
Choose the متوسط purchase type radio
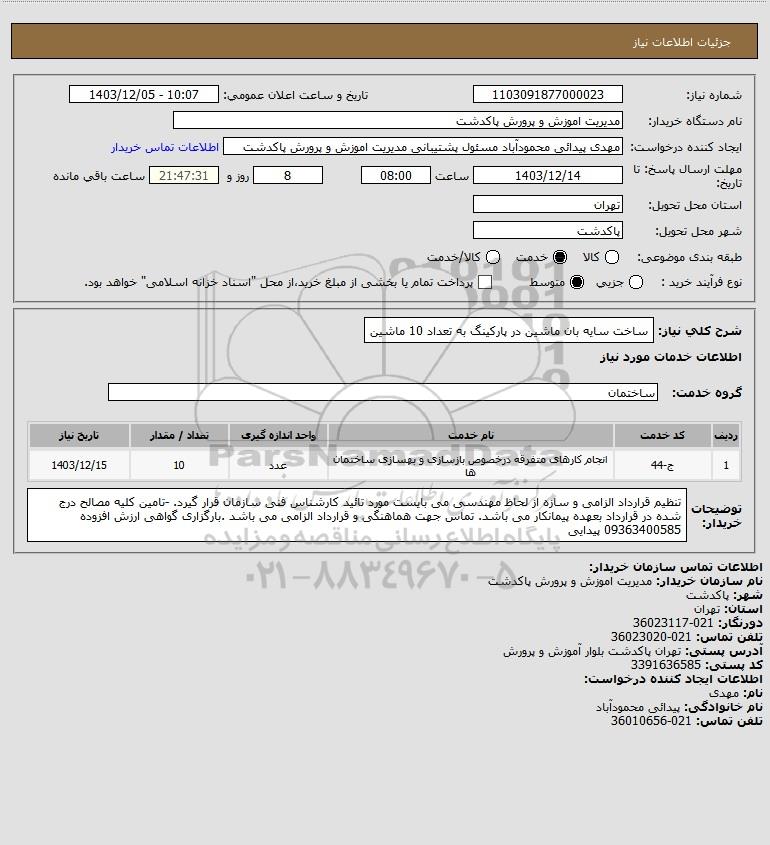[x=577, y=282]
